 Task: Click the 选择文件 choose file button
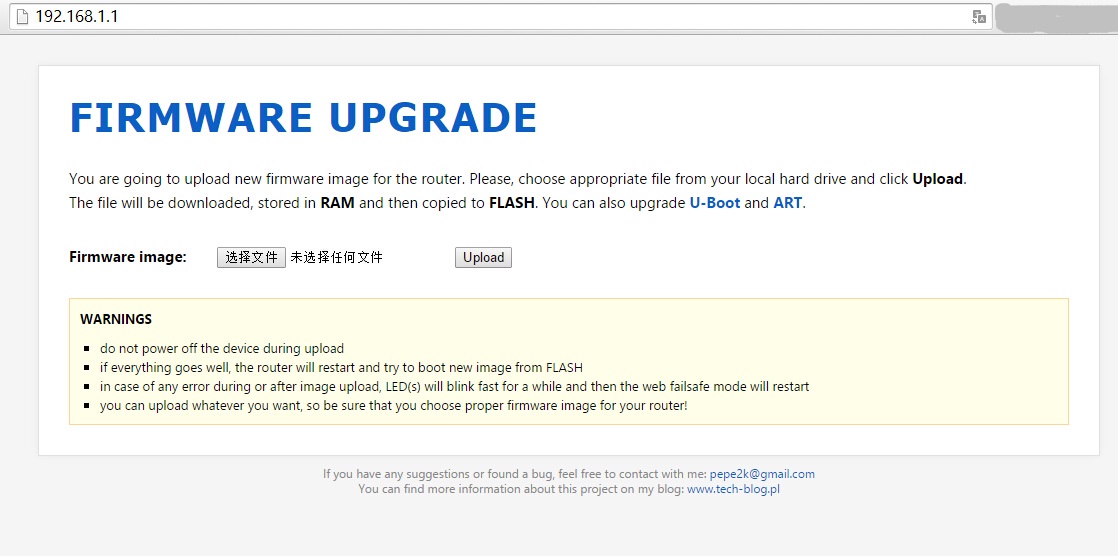tap(251, 257)
